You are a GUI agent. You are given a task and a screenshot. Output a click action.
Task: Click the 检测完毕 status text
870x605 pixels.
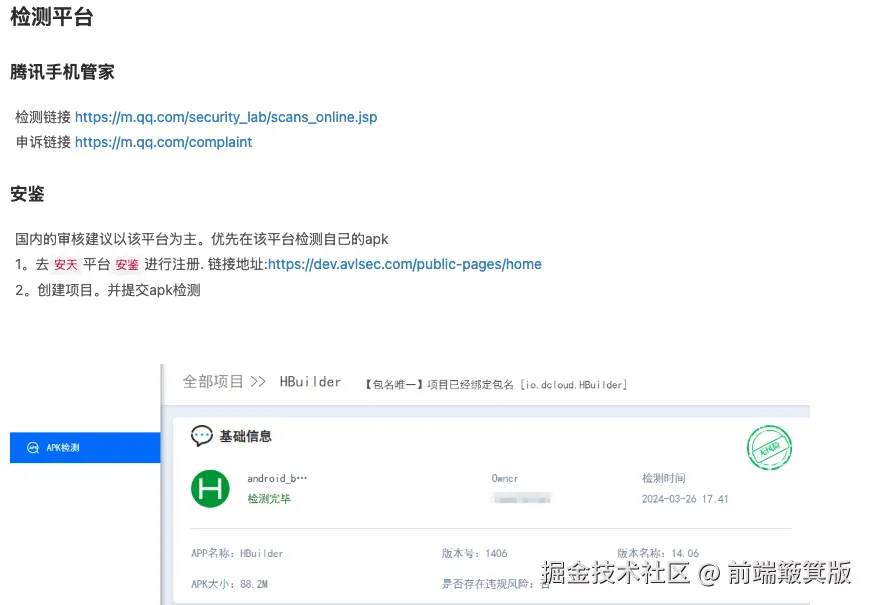tap(269, 498)
